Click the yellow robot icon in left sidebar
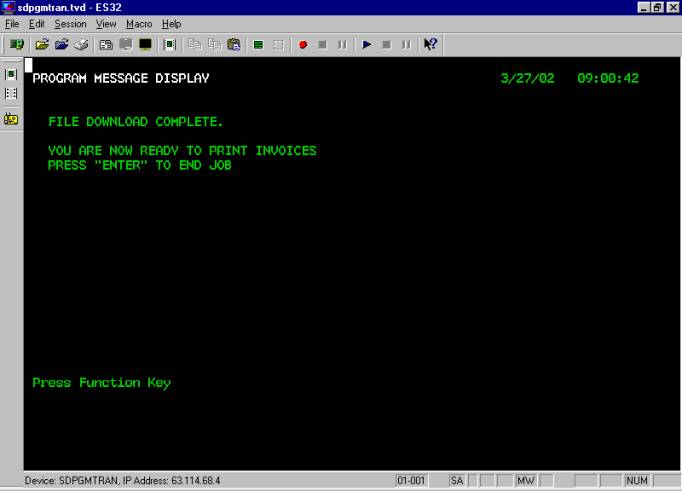This screenshot has width=682, height=491. tap(11, 119)
